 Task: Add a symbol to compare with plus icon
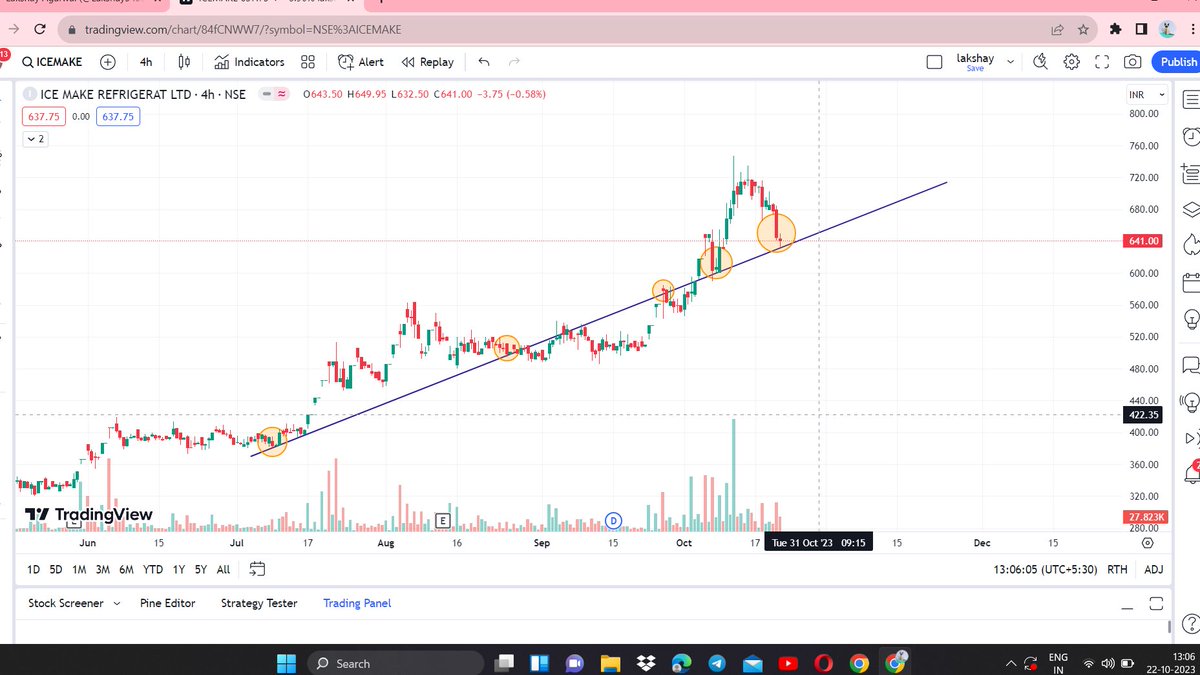[108, 62]
